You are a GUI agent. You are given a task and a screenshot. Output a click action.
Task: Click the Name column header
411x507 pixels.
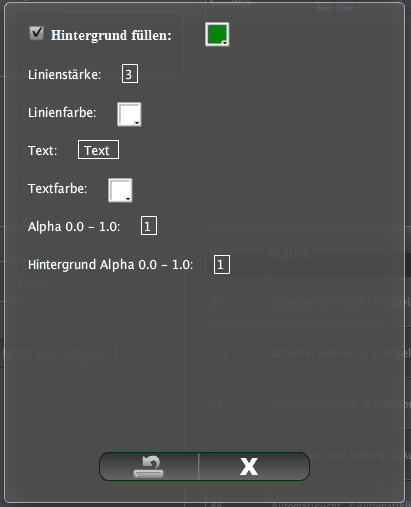click(290, 254)
